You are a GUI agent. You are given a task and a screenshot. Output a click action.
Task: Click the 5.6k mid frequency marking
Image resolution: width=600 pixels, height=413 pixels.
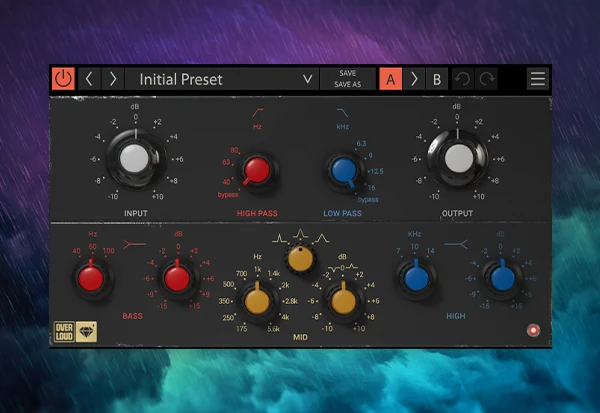coord(274,329)
